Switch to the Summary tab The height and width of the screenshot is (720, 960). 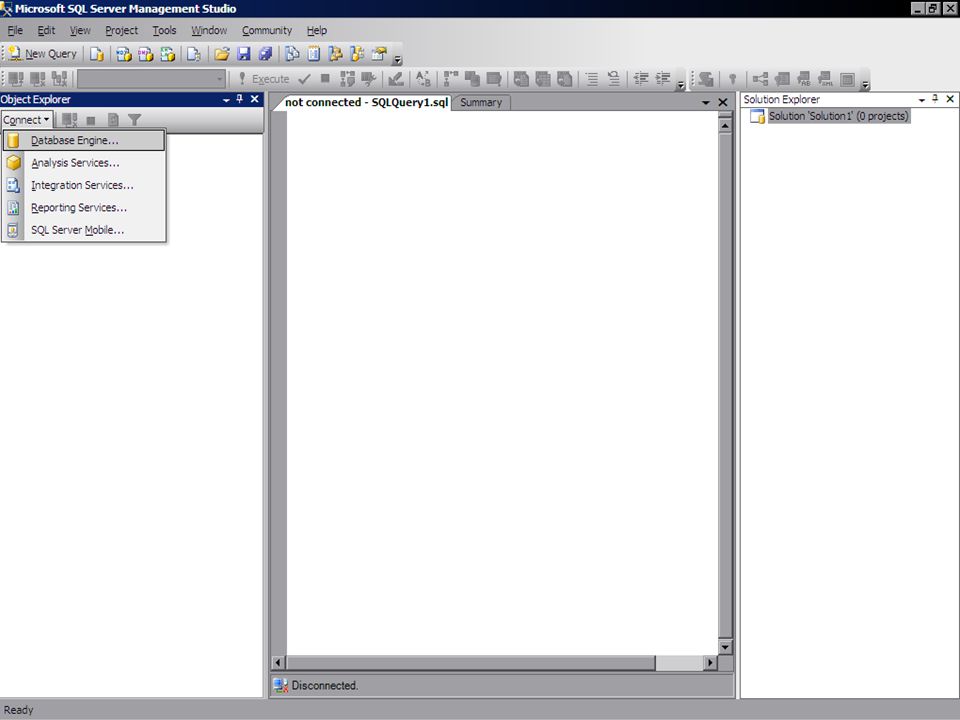481,103
